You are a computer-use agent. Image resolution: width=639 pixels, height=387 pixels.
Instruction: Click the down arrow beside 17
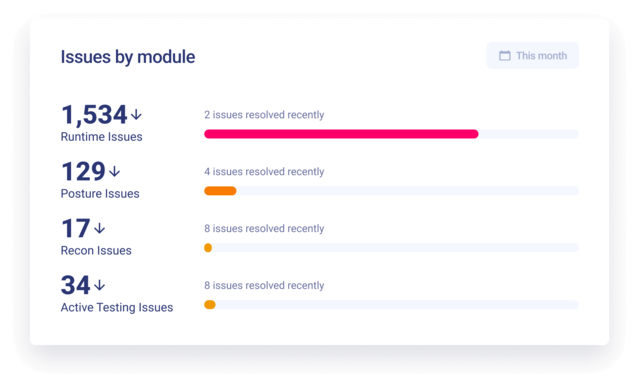[x=99, y=228]
